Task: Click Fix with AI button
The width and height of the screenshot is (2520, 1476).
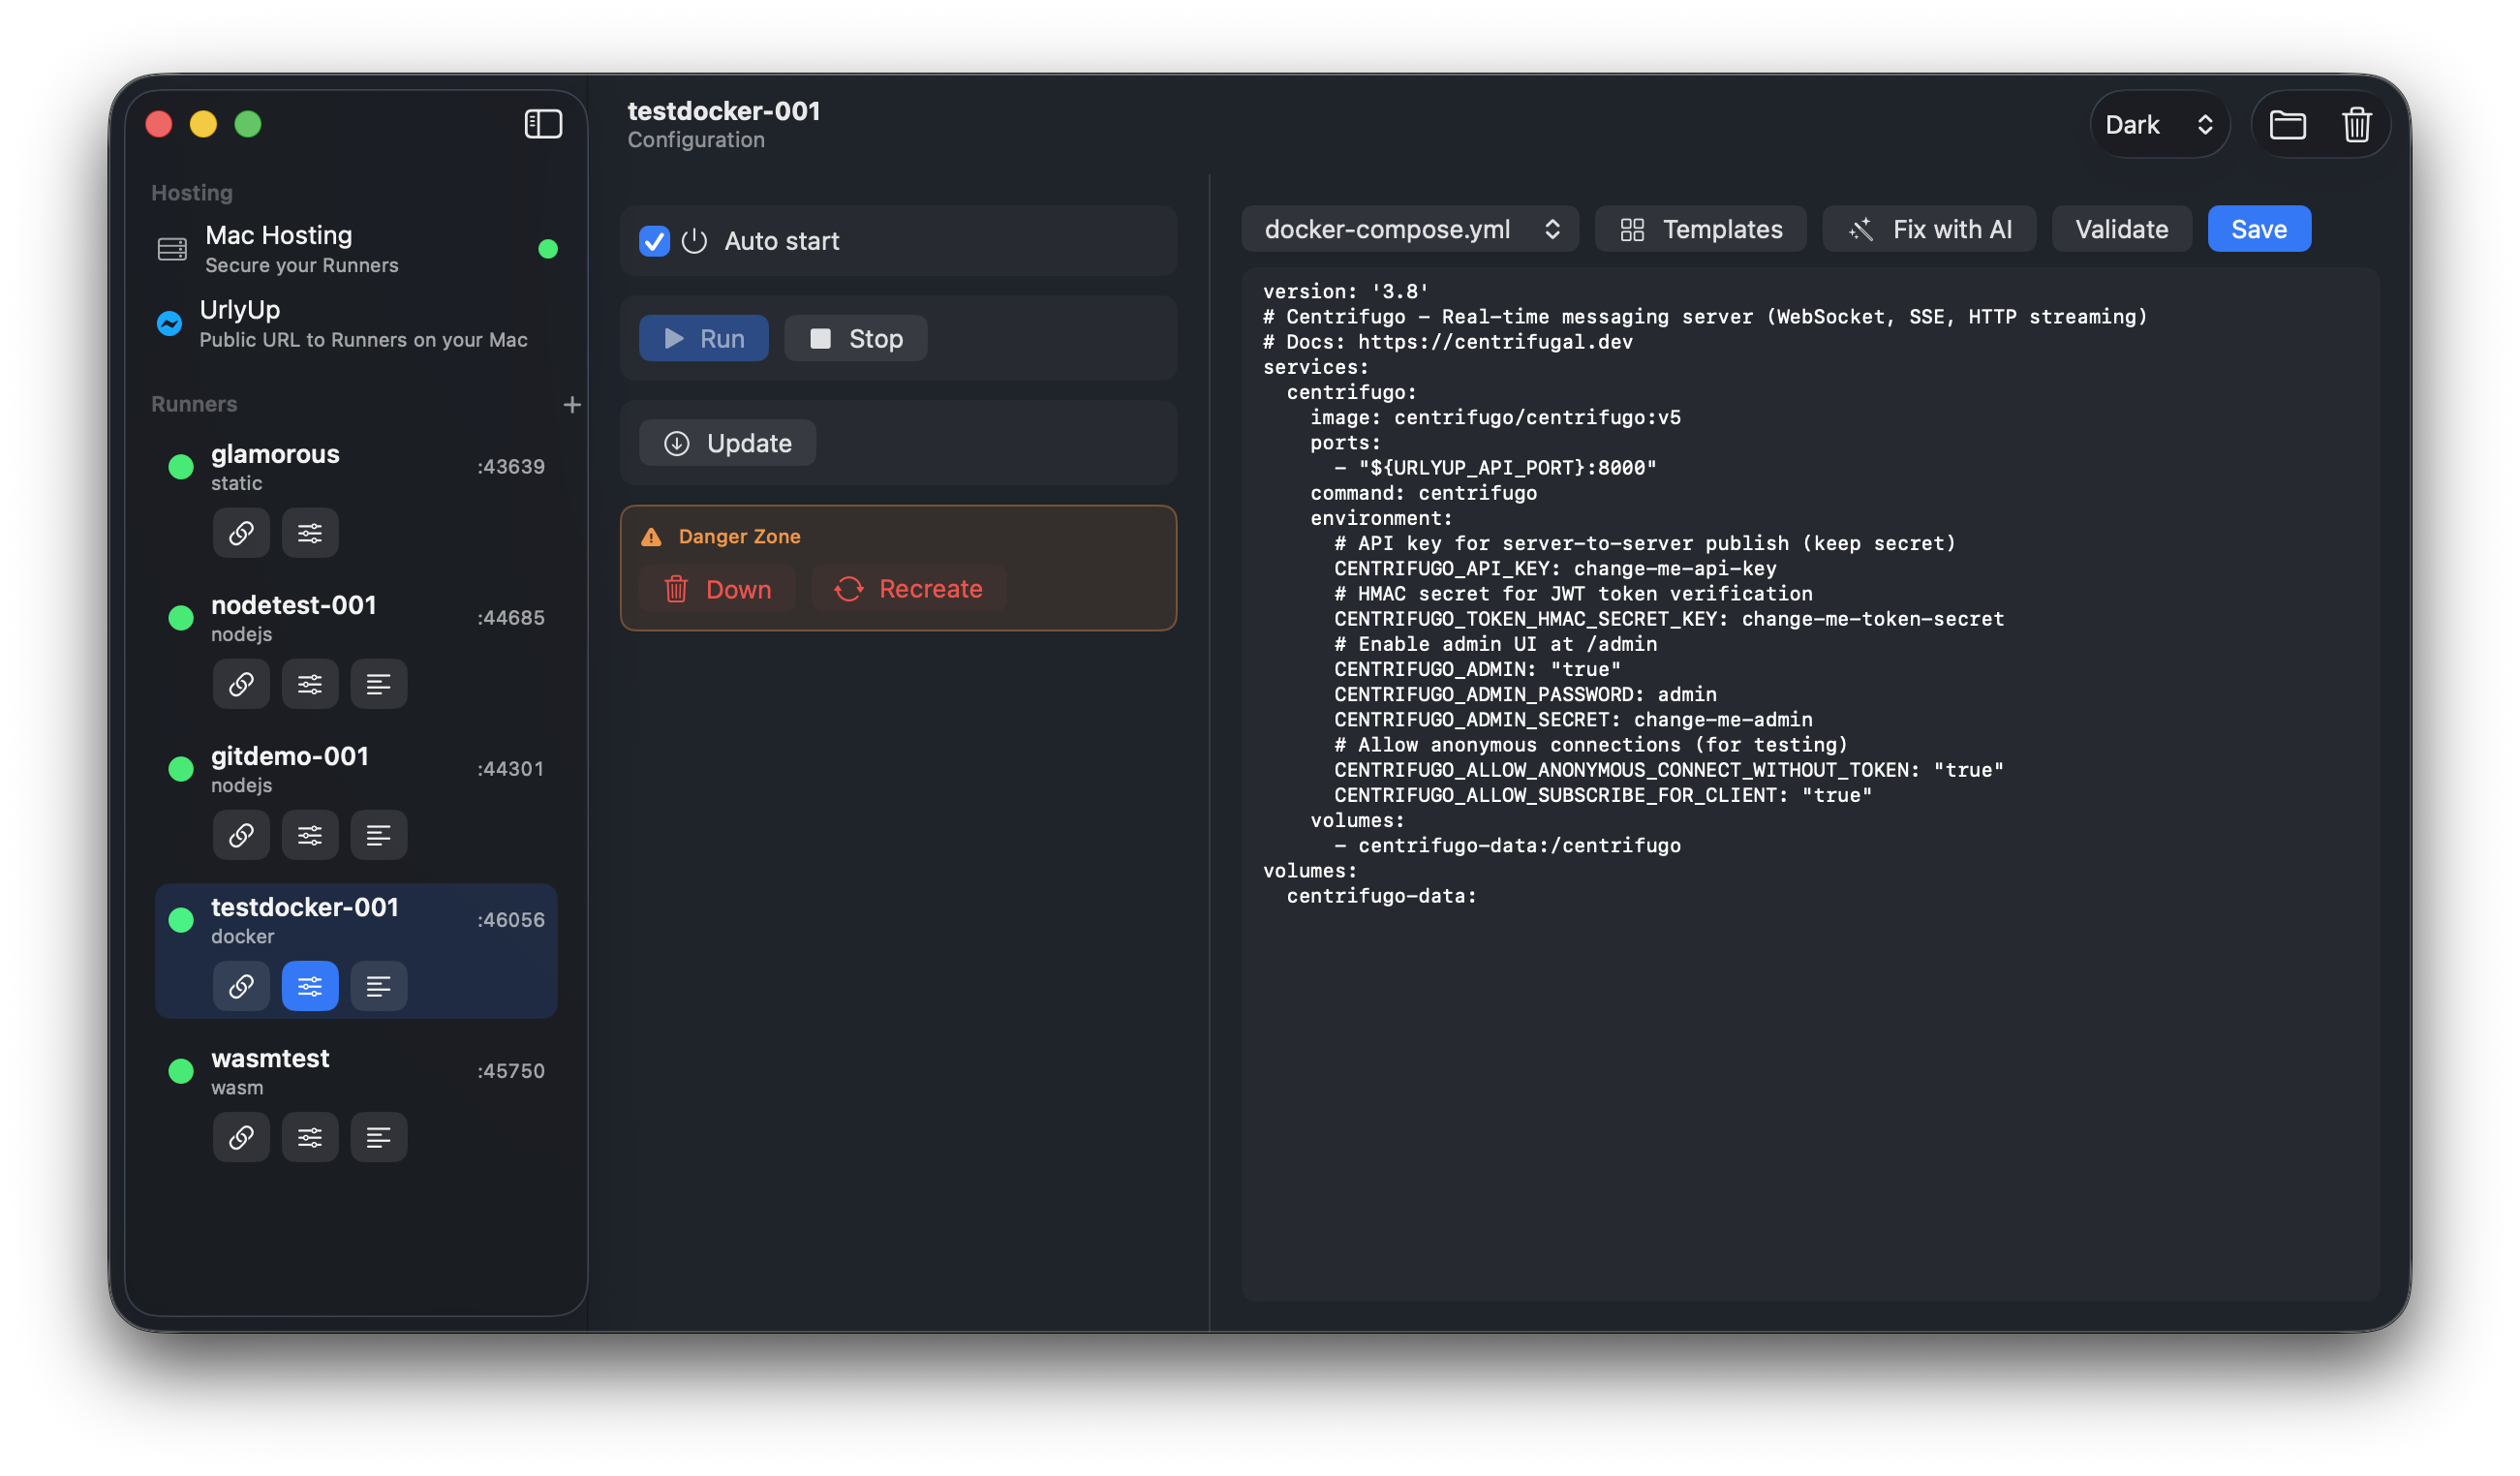Action: [1929, 229]
